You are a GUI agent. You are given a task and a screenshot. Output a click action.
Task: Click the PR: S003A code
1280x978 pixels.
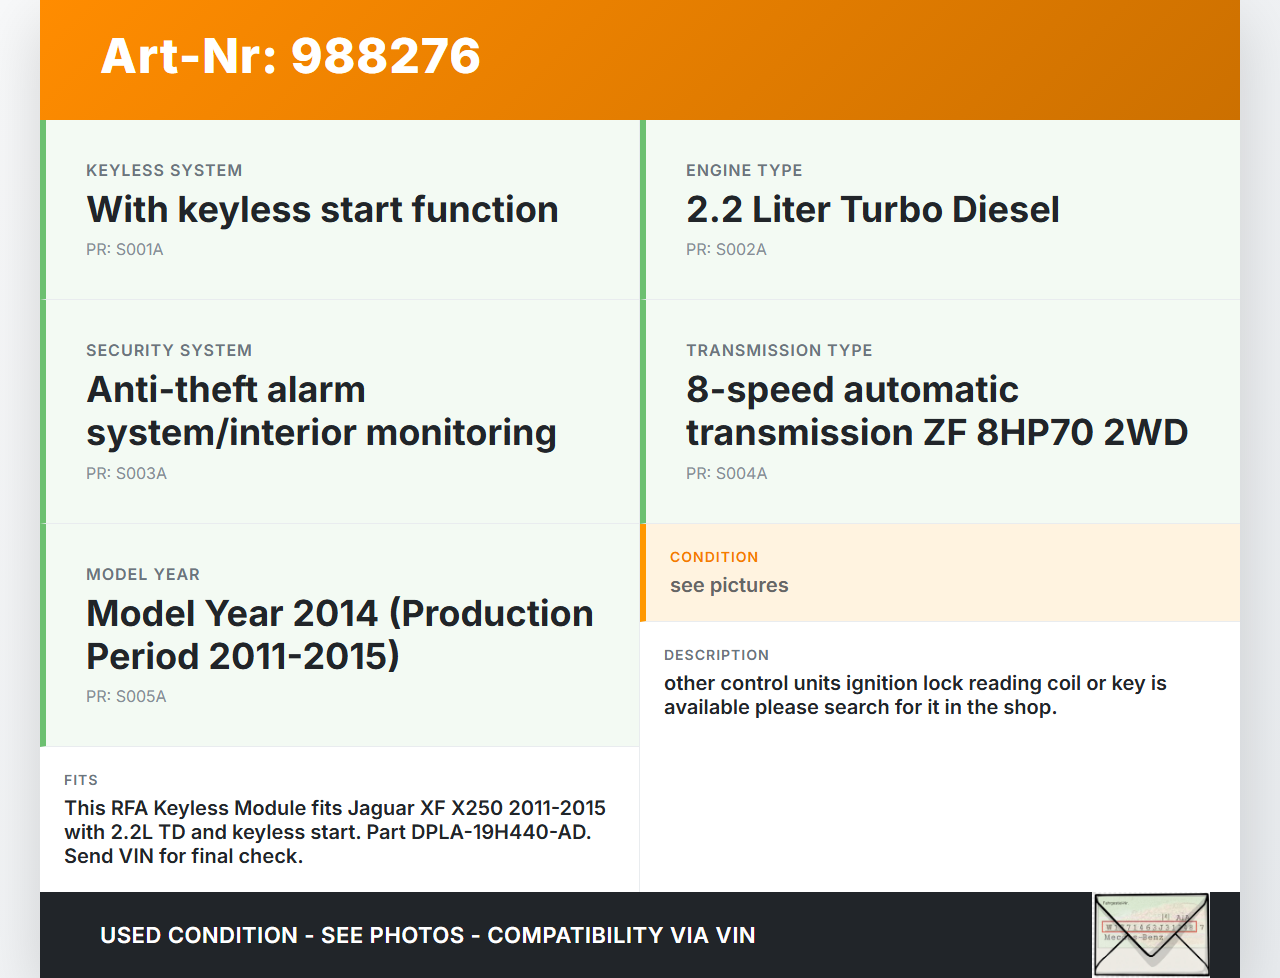click(x=126, y=474)
